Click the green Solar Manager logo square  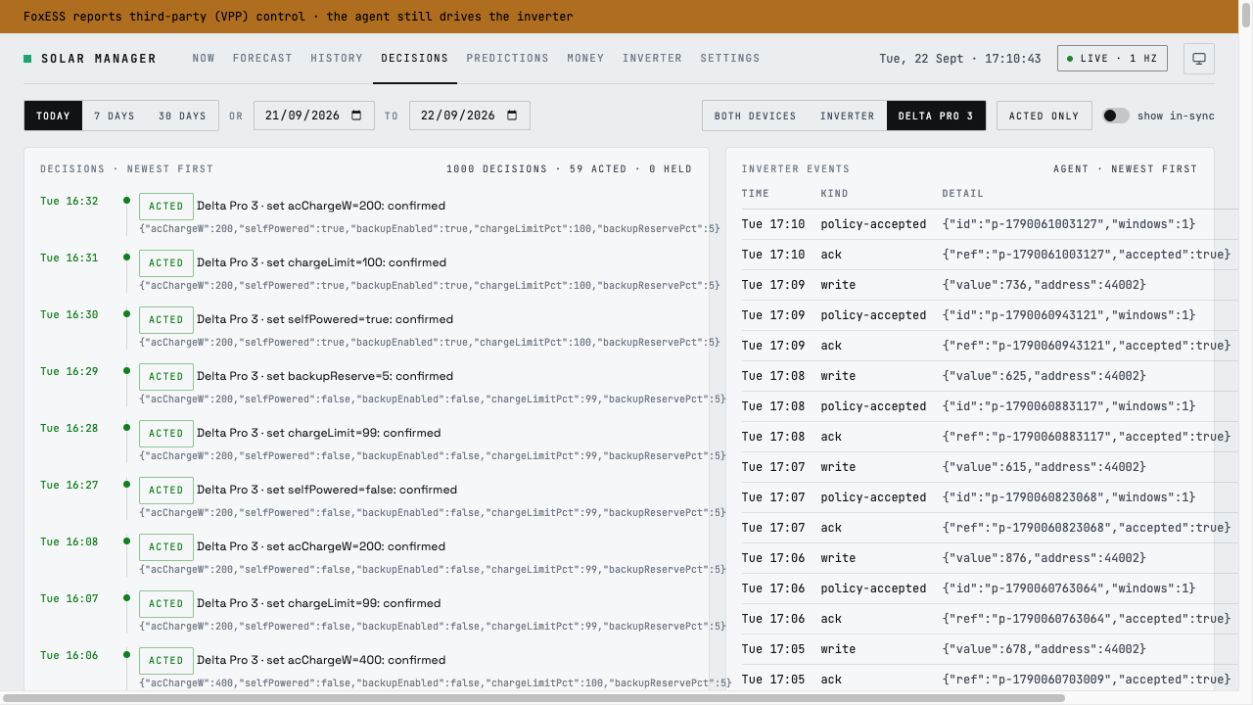tap(28, 59)
